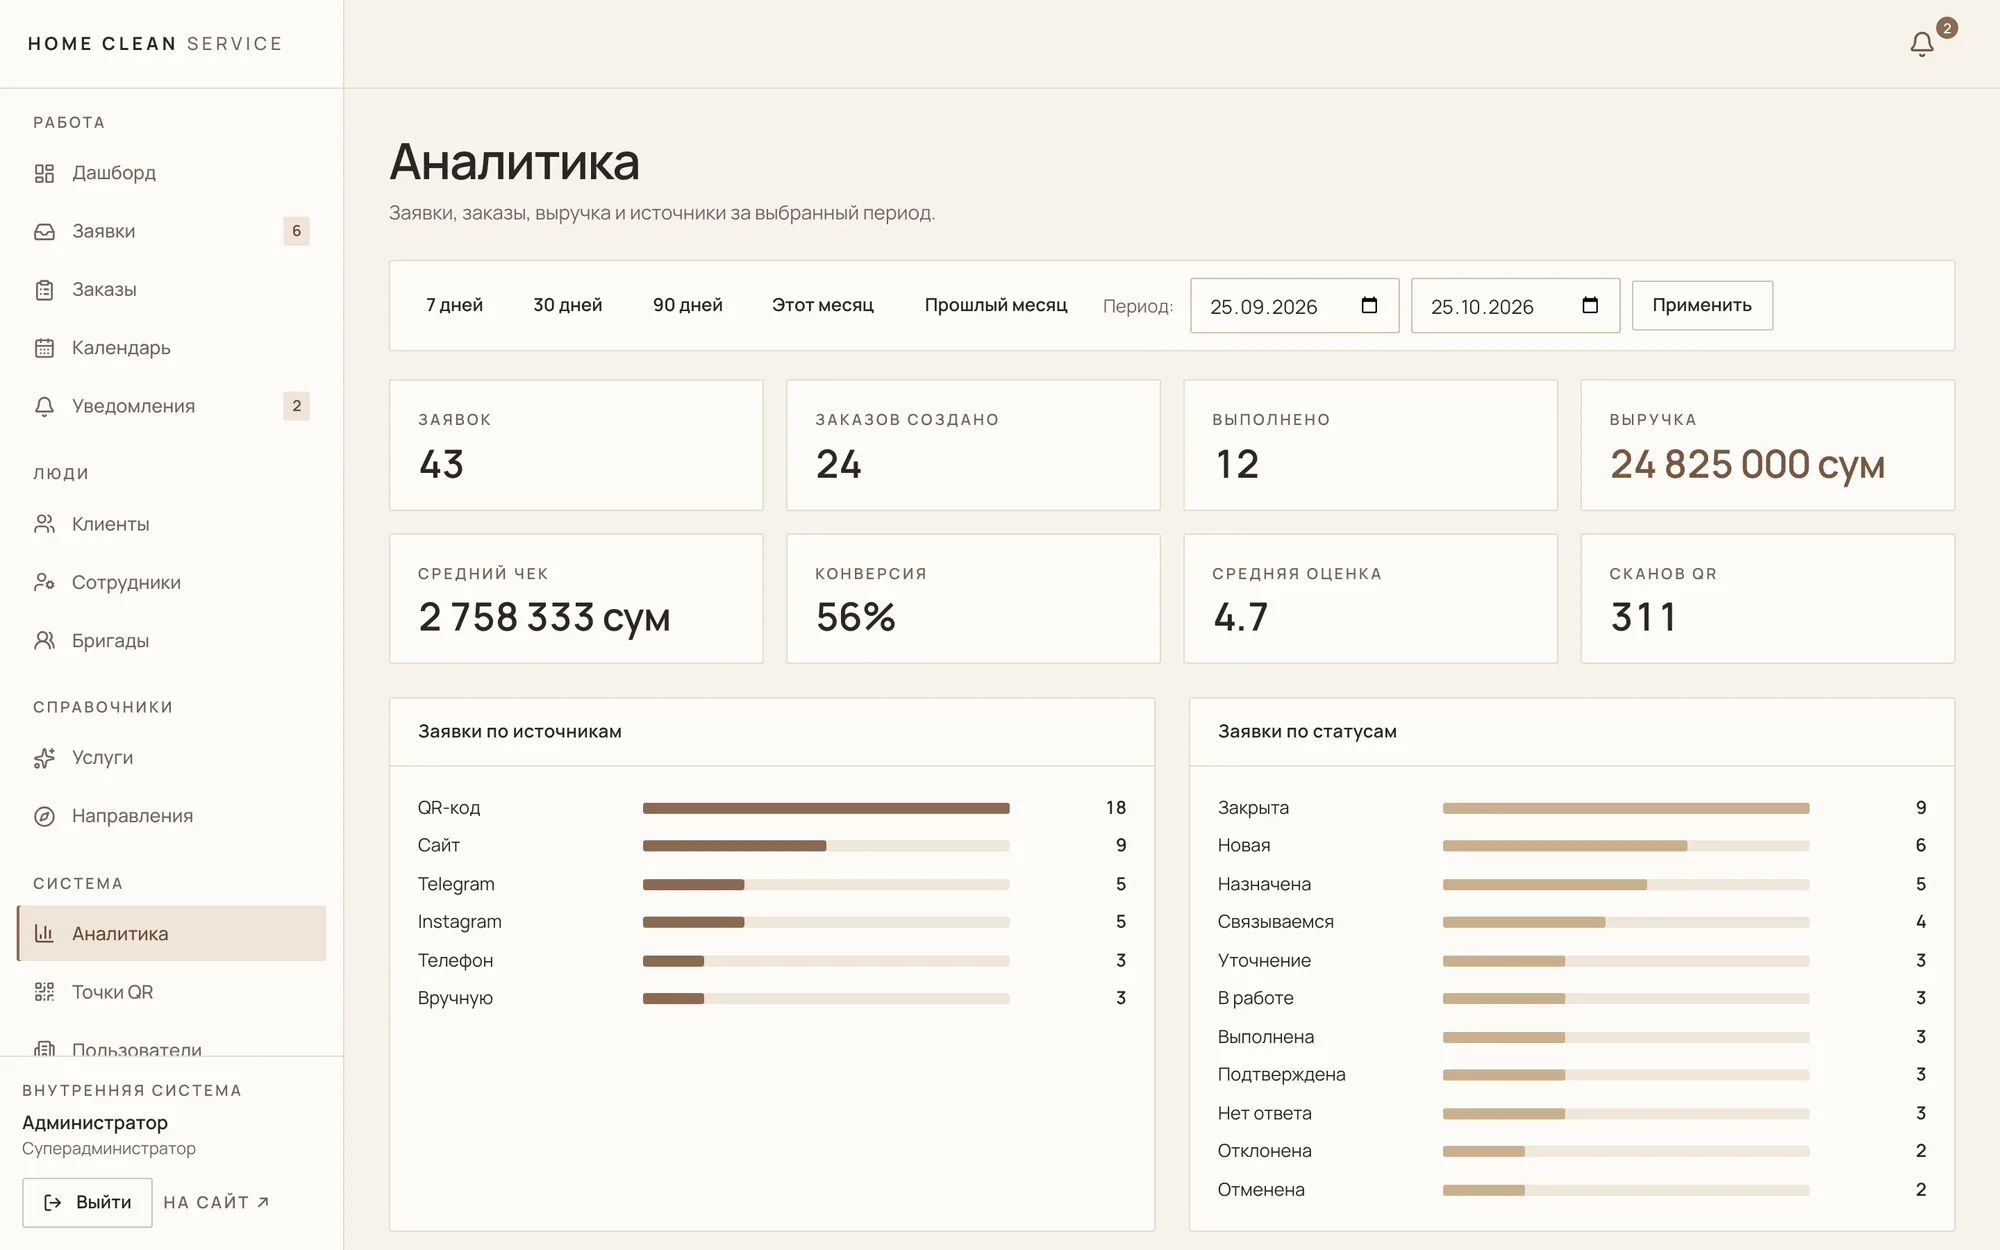The height and width of the screenshot is (1250, 2000).
Task: Click the Сканов QR value 311
Action: [1643, 618]
